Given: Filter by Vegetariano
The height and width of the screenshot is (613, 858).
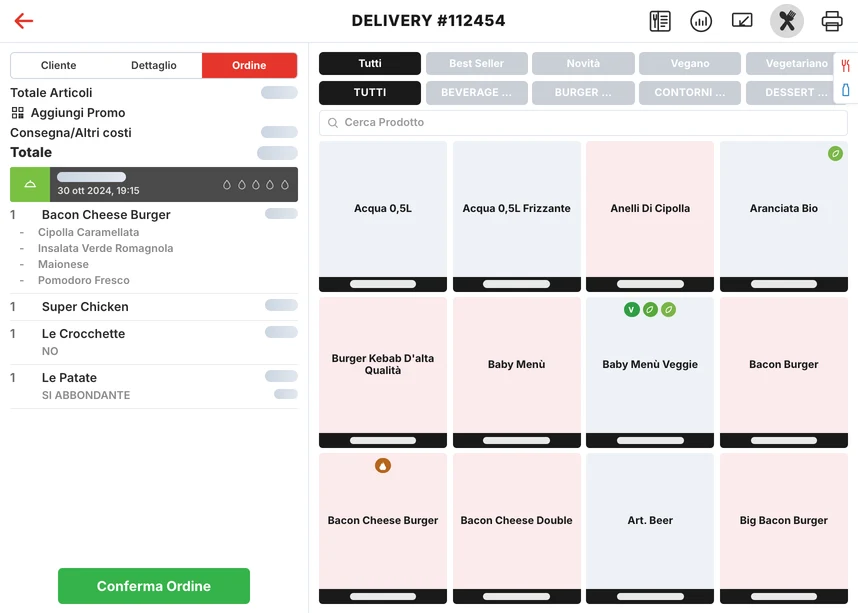Looking at the screenshot, I should pyautogui.click(x=790, y=63).
